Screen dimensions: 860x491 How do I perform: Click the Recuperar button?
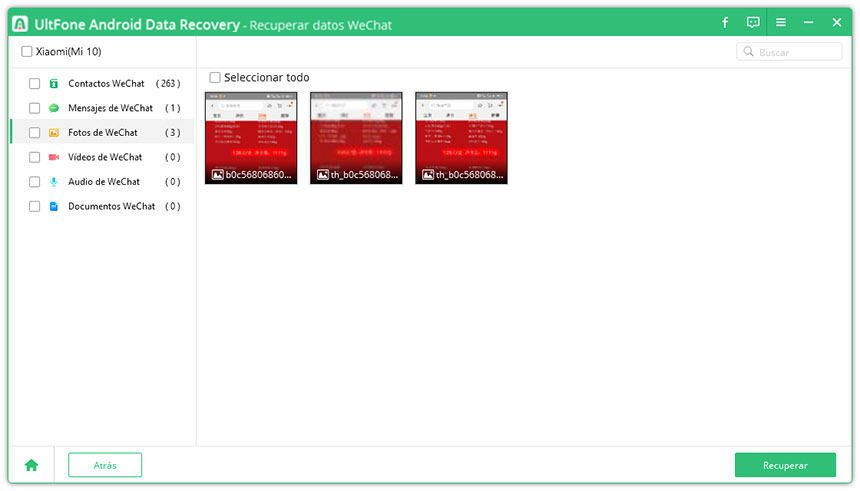click(785, 465)
